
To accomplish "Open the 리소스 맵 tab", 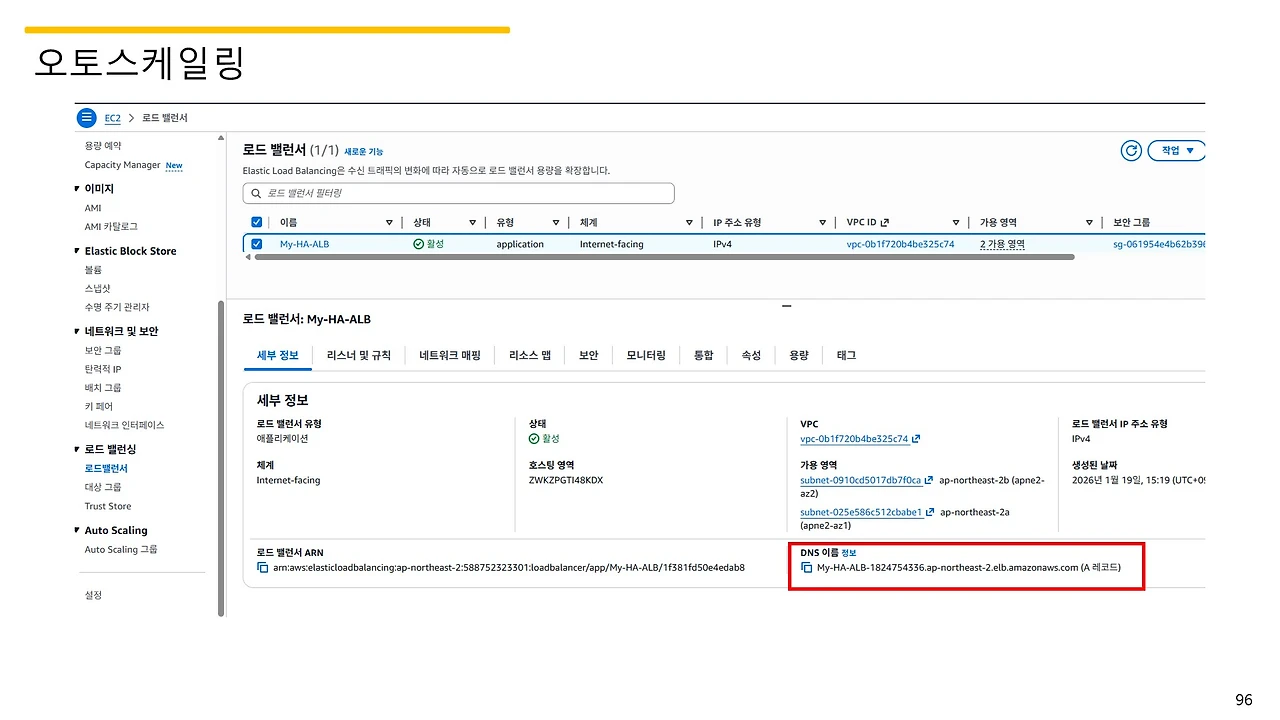I will [x=530, y=355].
